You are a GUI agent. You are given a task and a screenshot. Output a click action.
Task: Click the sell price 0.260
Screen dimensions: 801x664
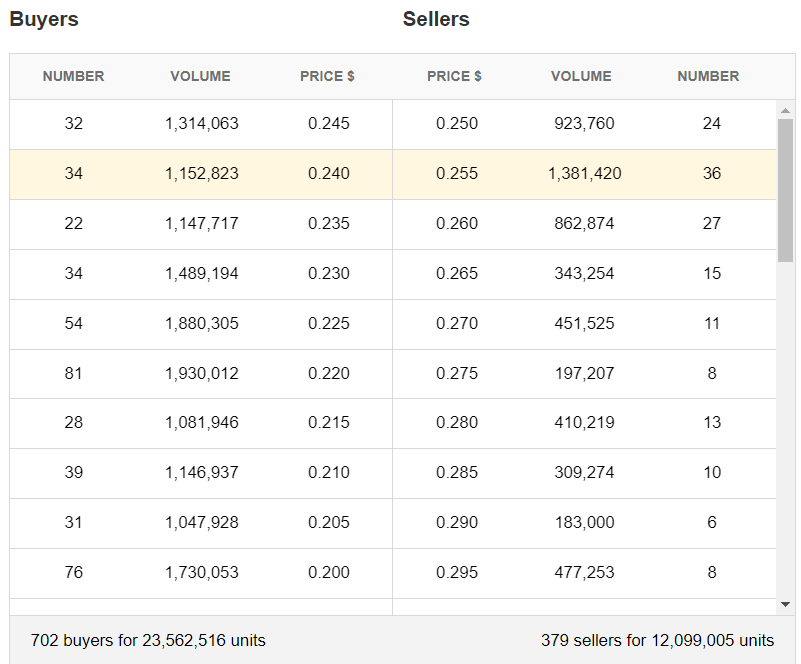457,224
